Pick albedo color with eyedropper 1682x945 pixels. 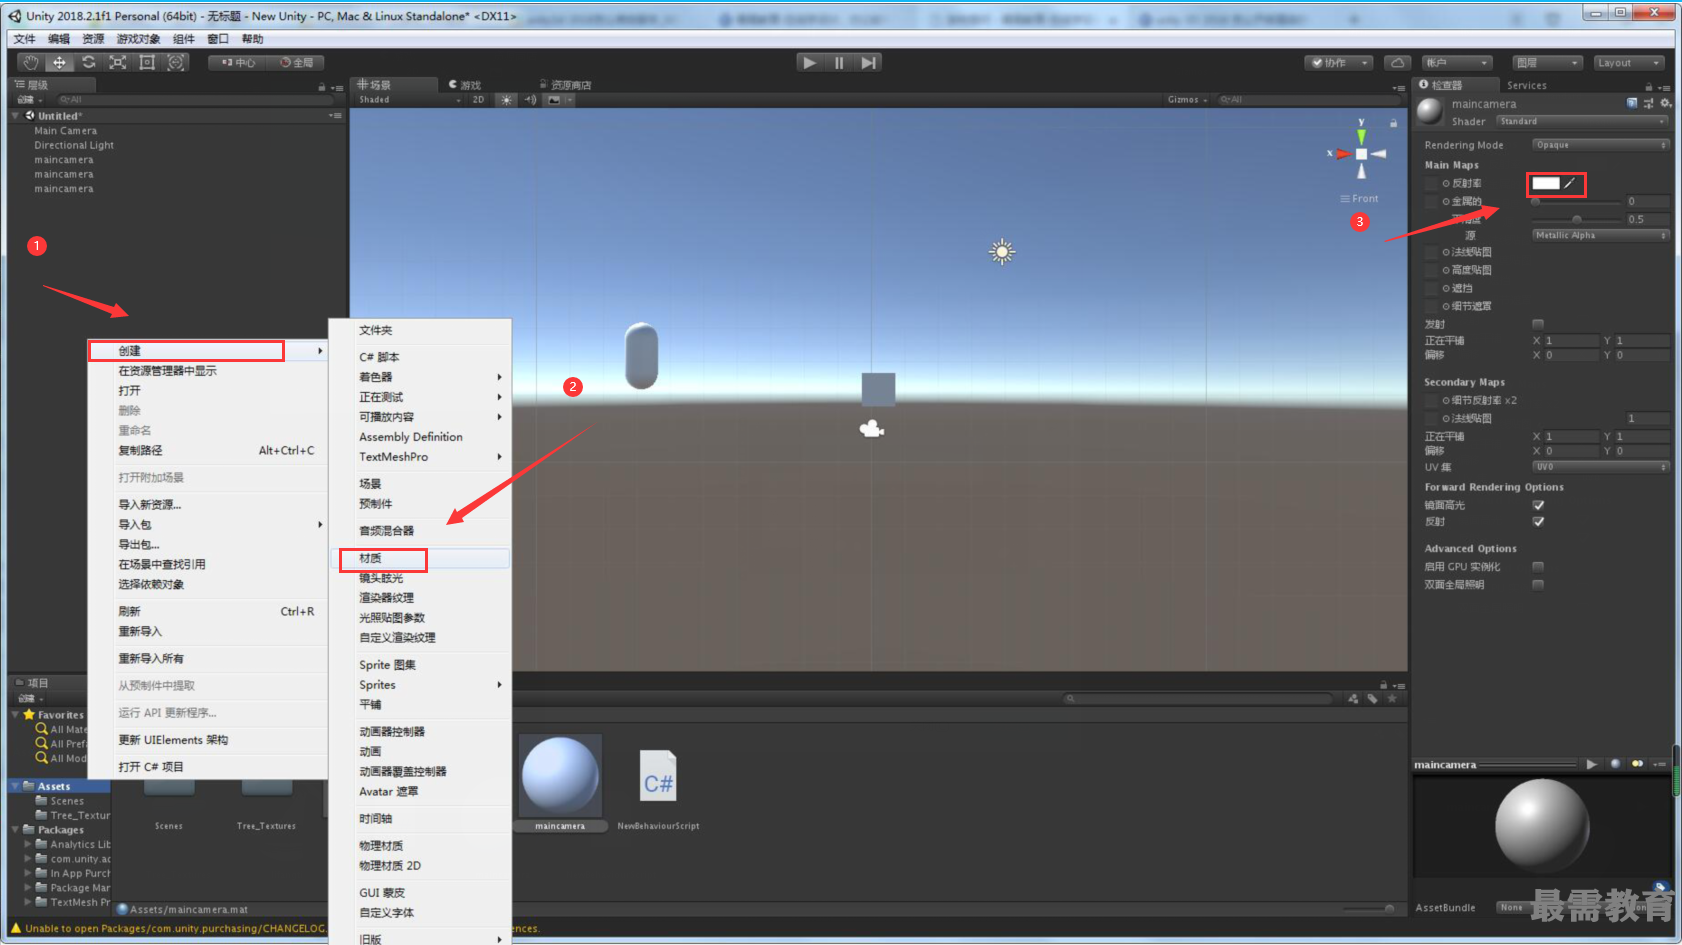coord(1569,183)
